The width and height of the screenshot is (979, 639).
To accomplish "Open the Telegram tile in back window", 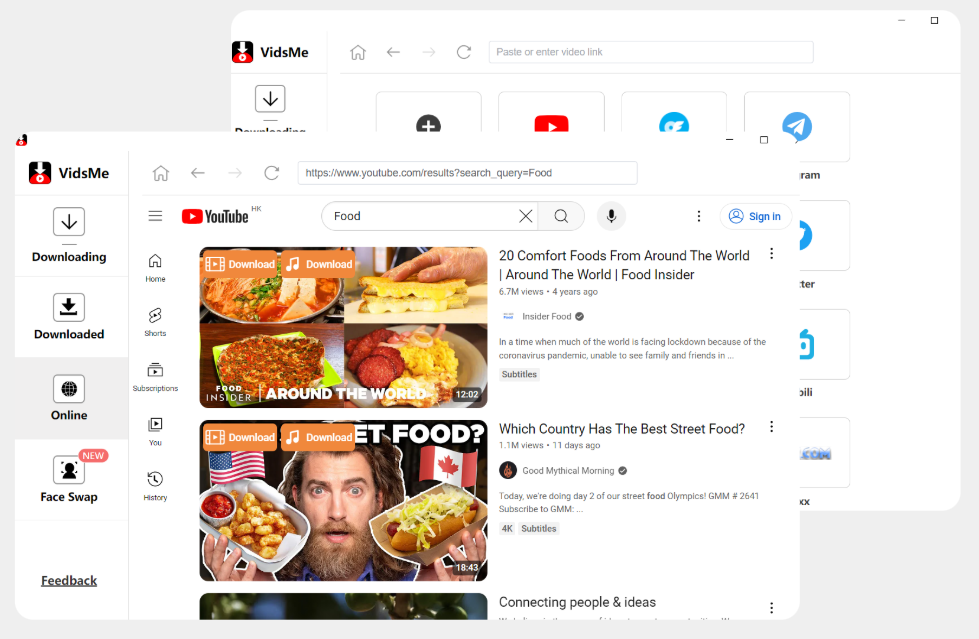I will click(797, 127).
